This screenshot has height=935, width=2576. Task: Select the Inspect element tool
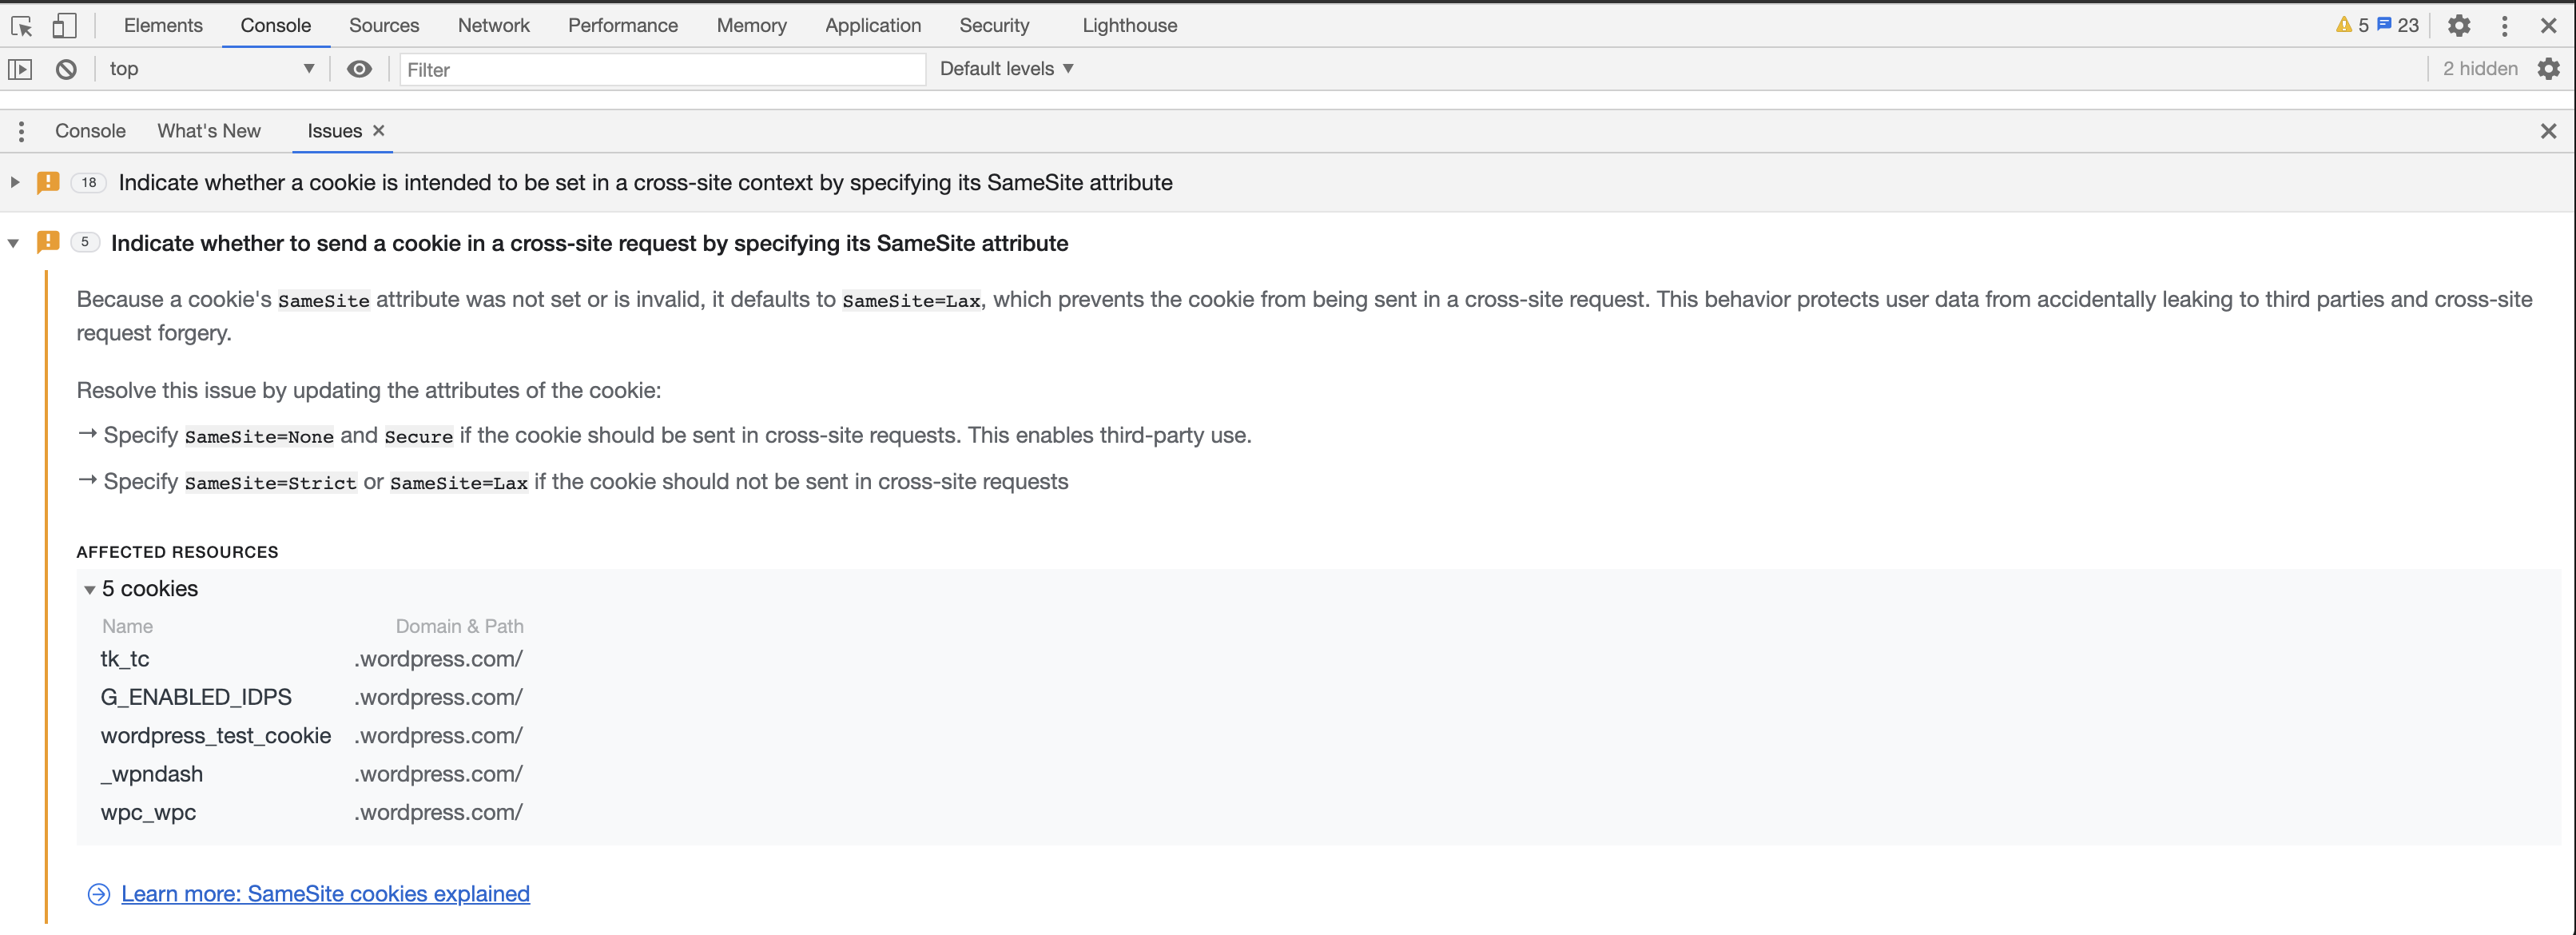[21, 25]
